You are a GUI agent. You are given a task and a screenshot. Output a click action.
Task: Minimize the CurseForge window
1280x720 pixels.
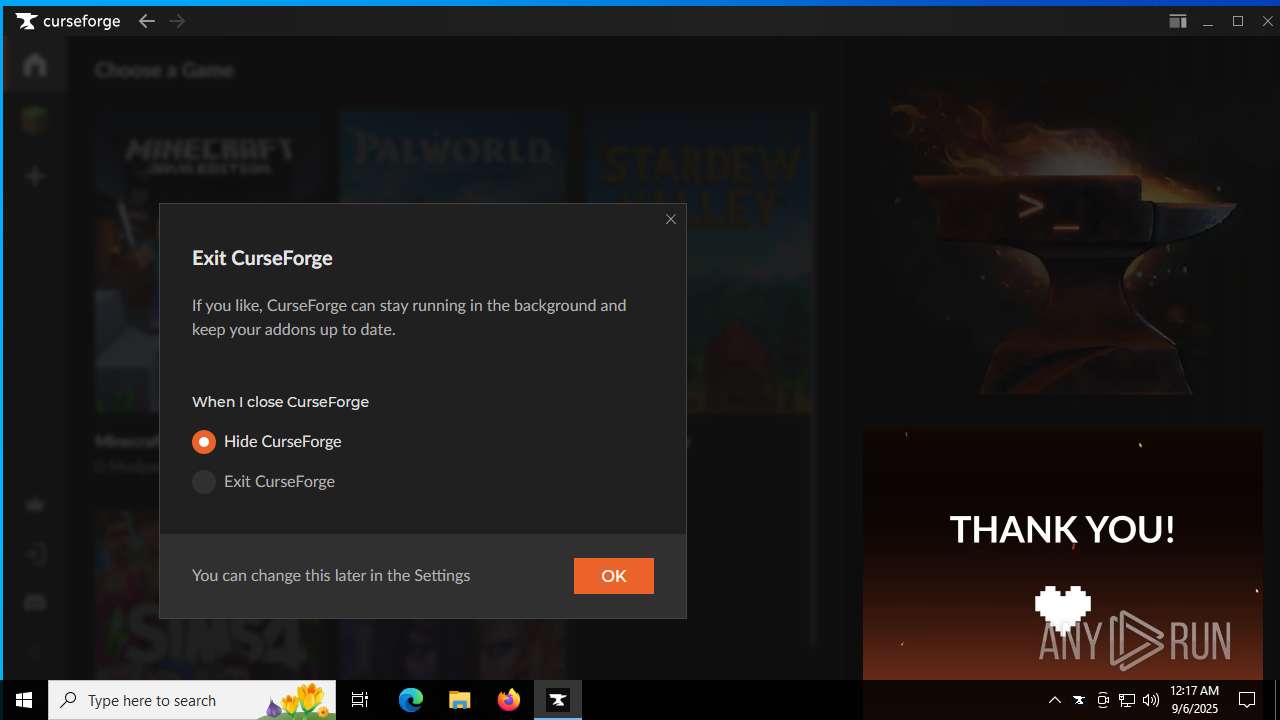[1208, 21]
